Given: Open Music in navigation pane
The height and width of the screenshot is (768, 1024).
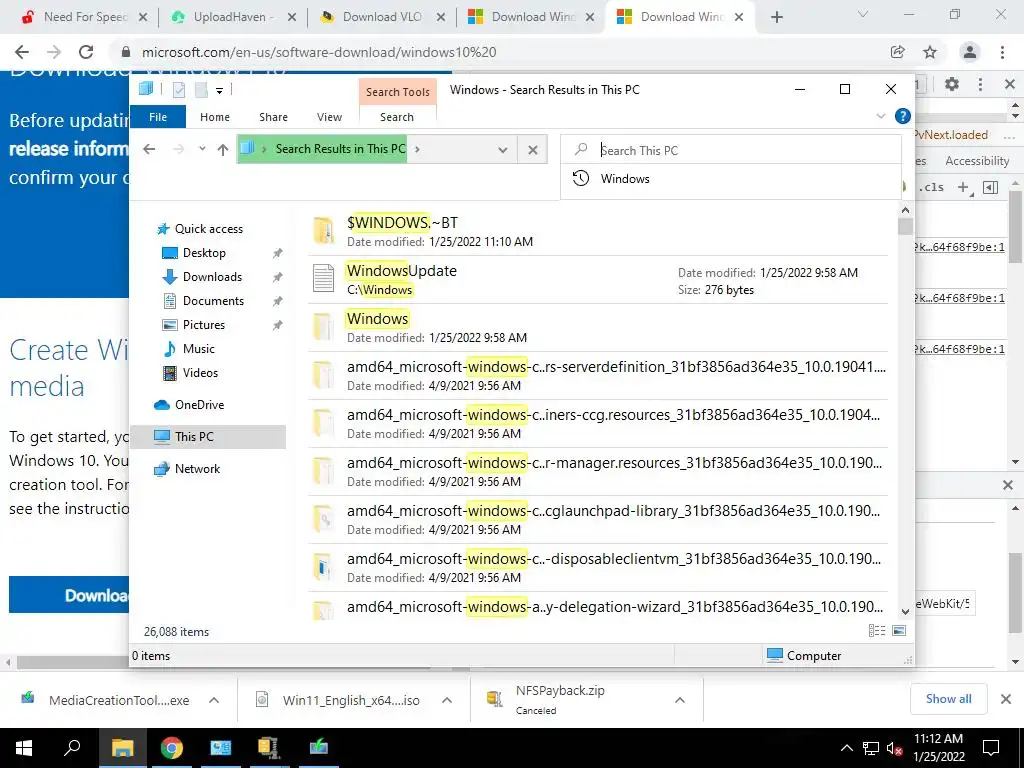Looking at the screenshot, I should coord(198,349).
